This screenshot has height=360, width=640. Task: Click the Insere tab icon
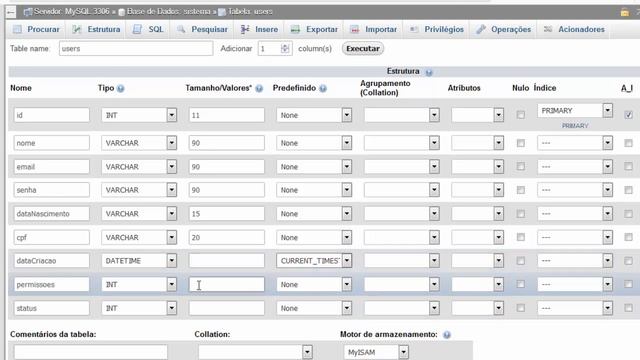[245, 29]
